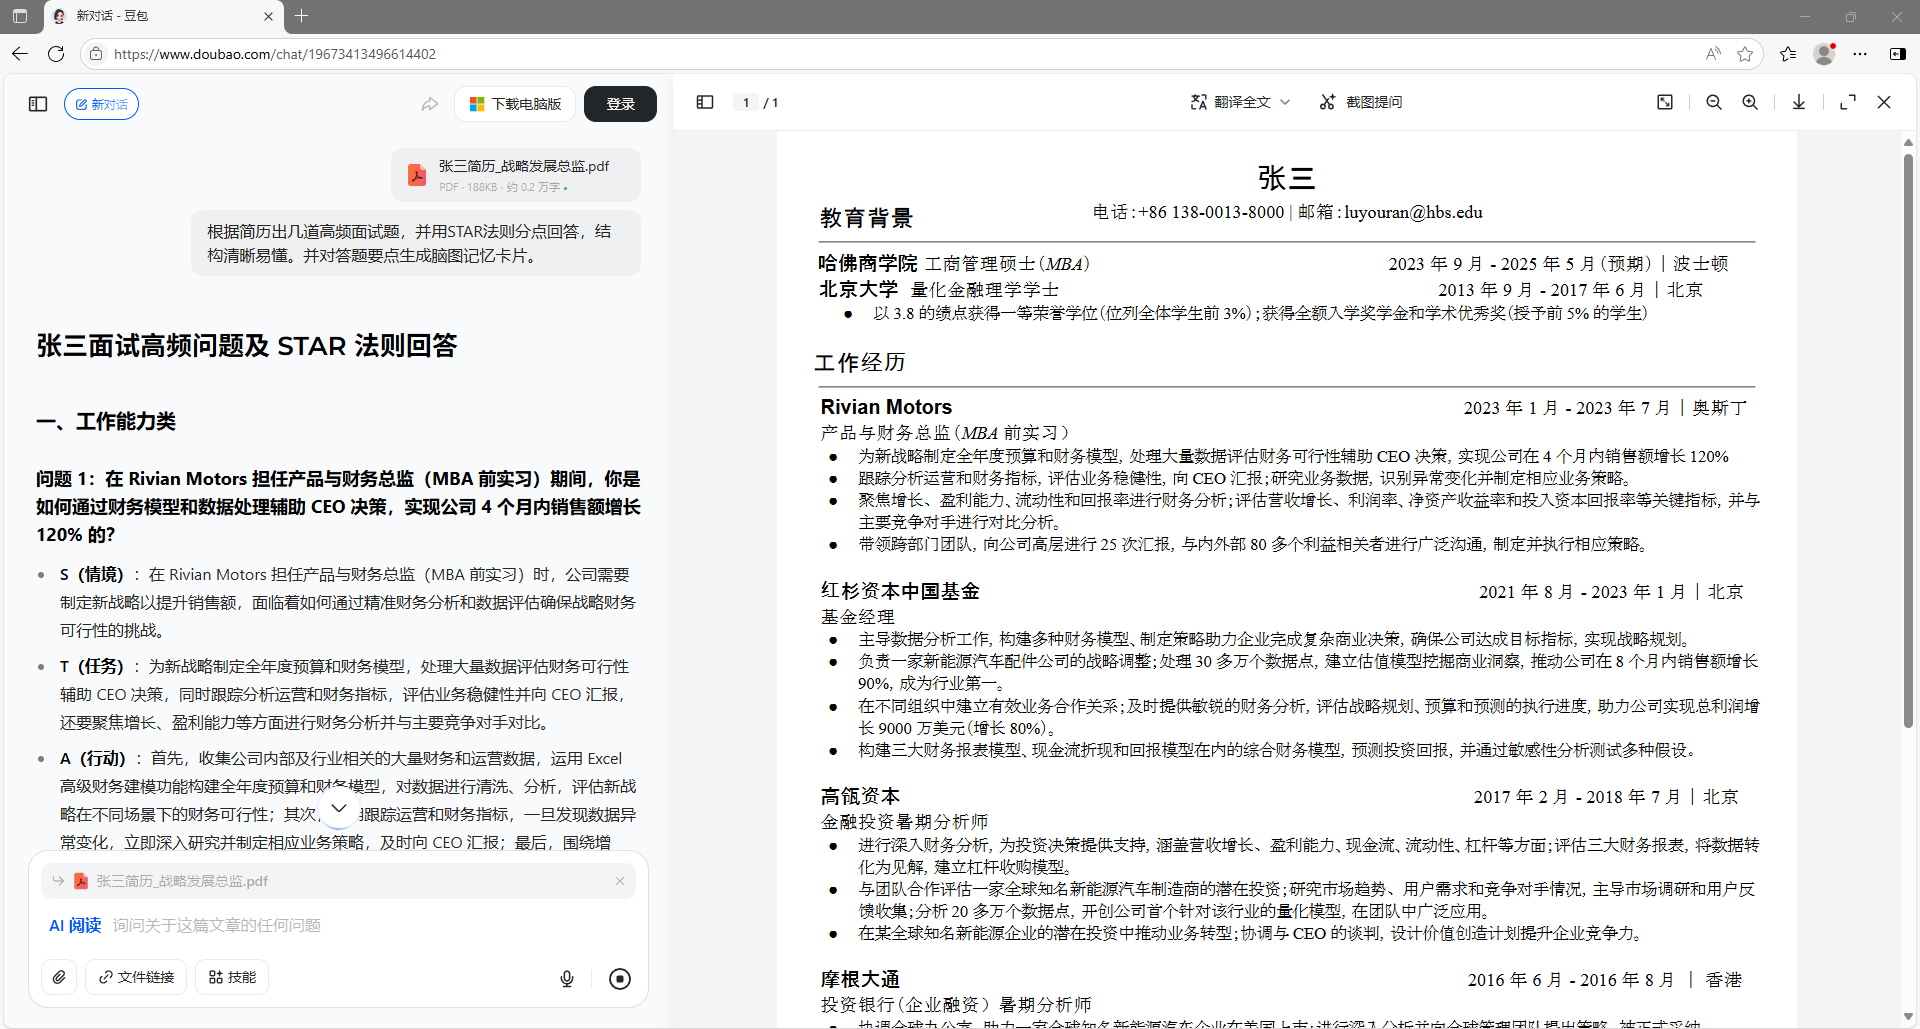Click the 北京大学 text in resume
This screenshot has height=1029, width=1920.
858,289
